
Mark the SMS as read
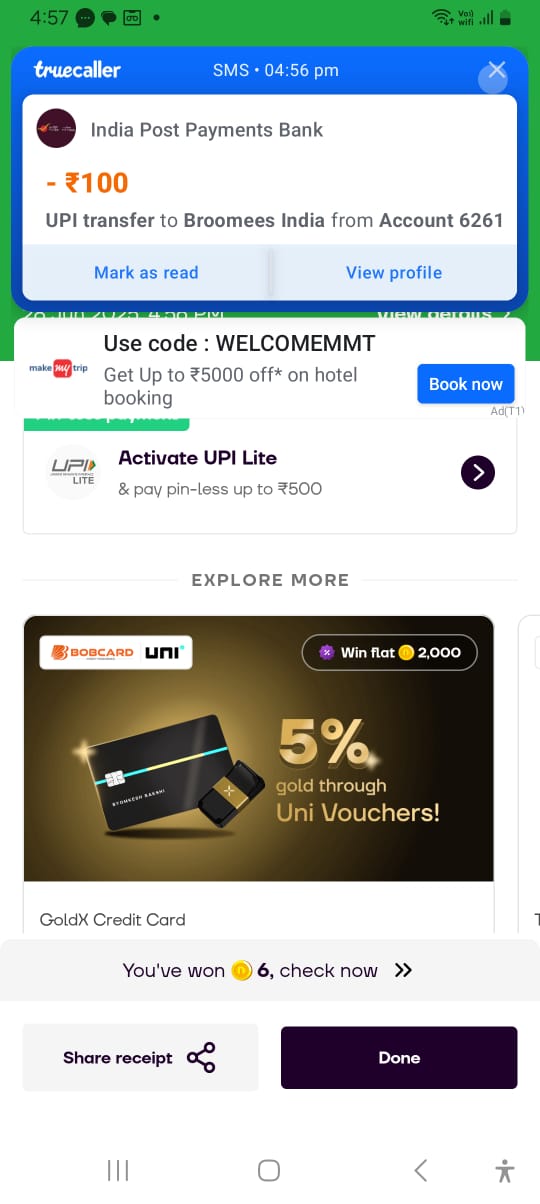point(146,272)
